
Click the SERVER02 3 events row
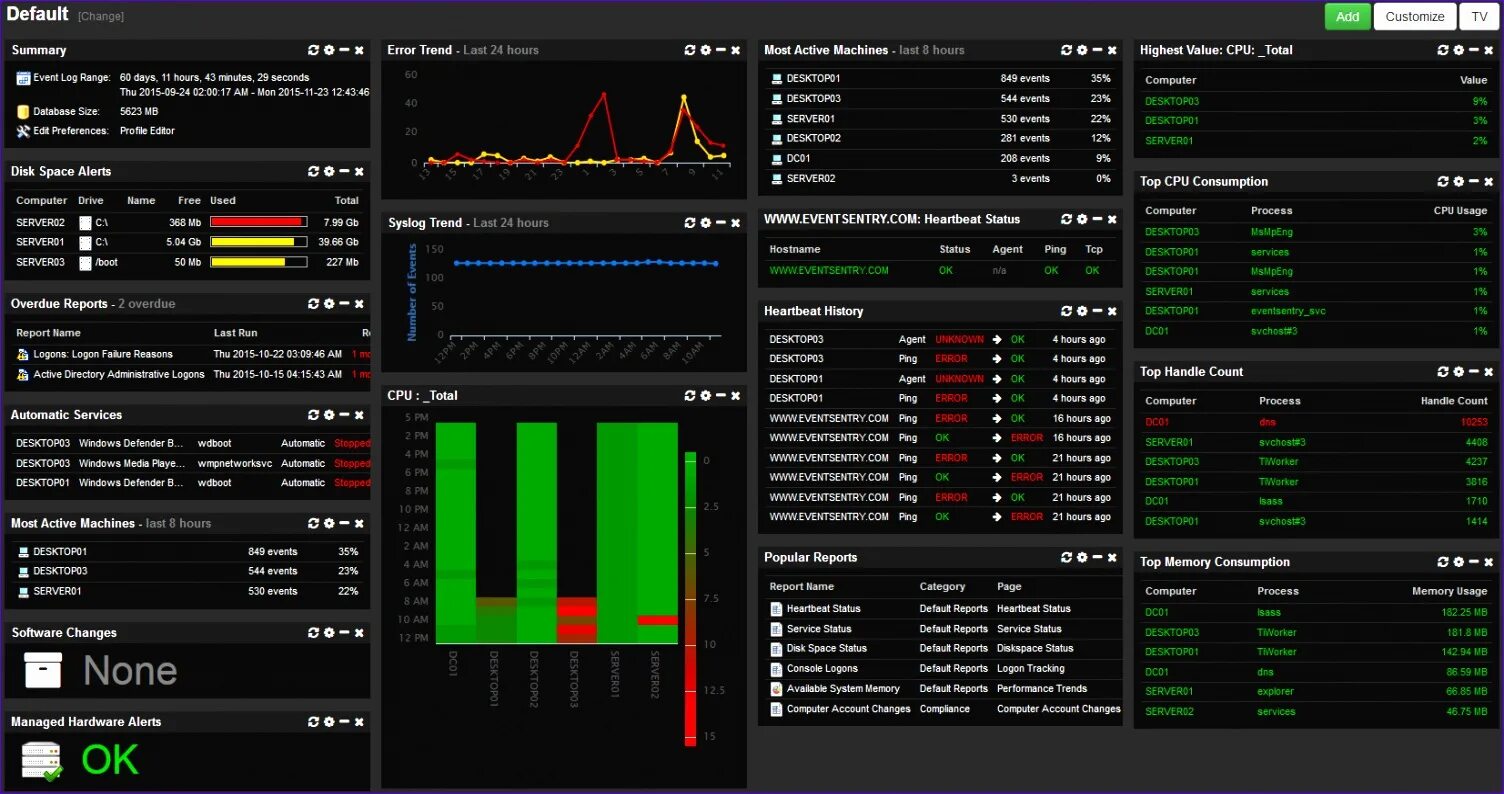tap(940, 179)
